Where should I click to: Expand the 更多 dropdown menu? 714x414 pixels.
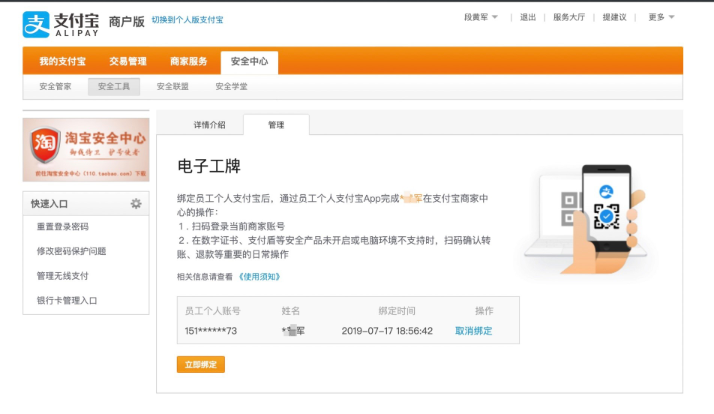click(661, 17)
